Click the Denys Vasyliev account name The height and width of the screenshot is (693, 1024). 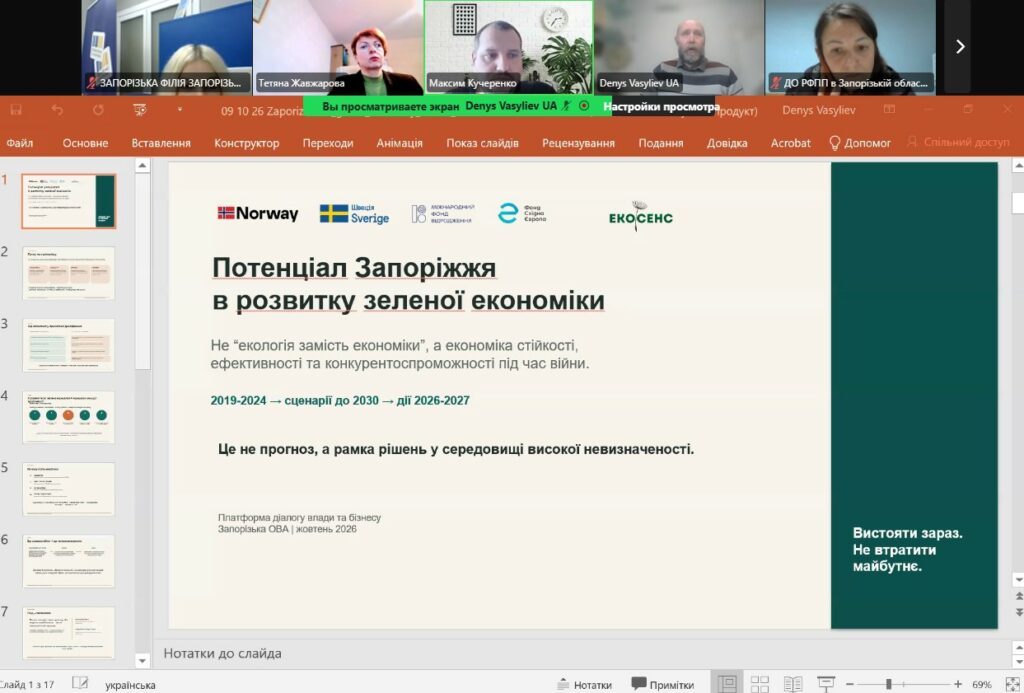pyautogui.click(x=819, y=110)
